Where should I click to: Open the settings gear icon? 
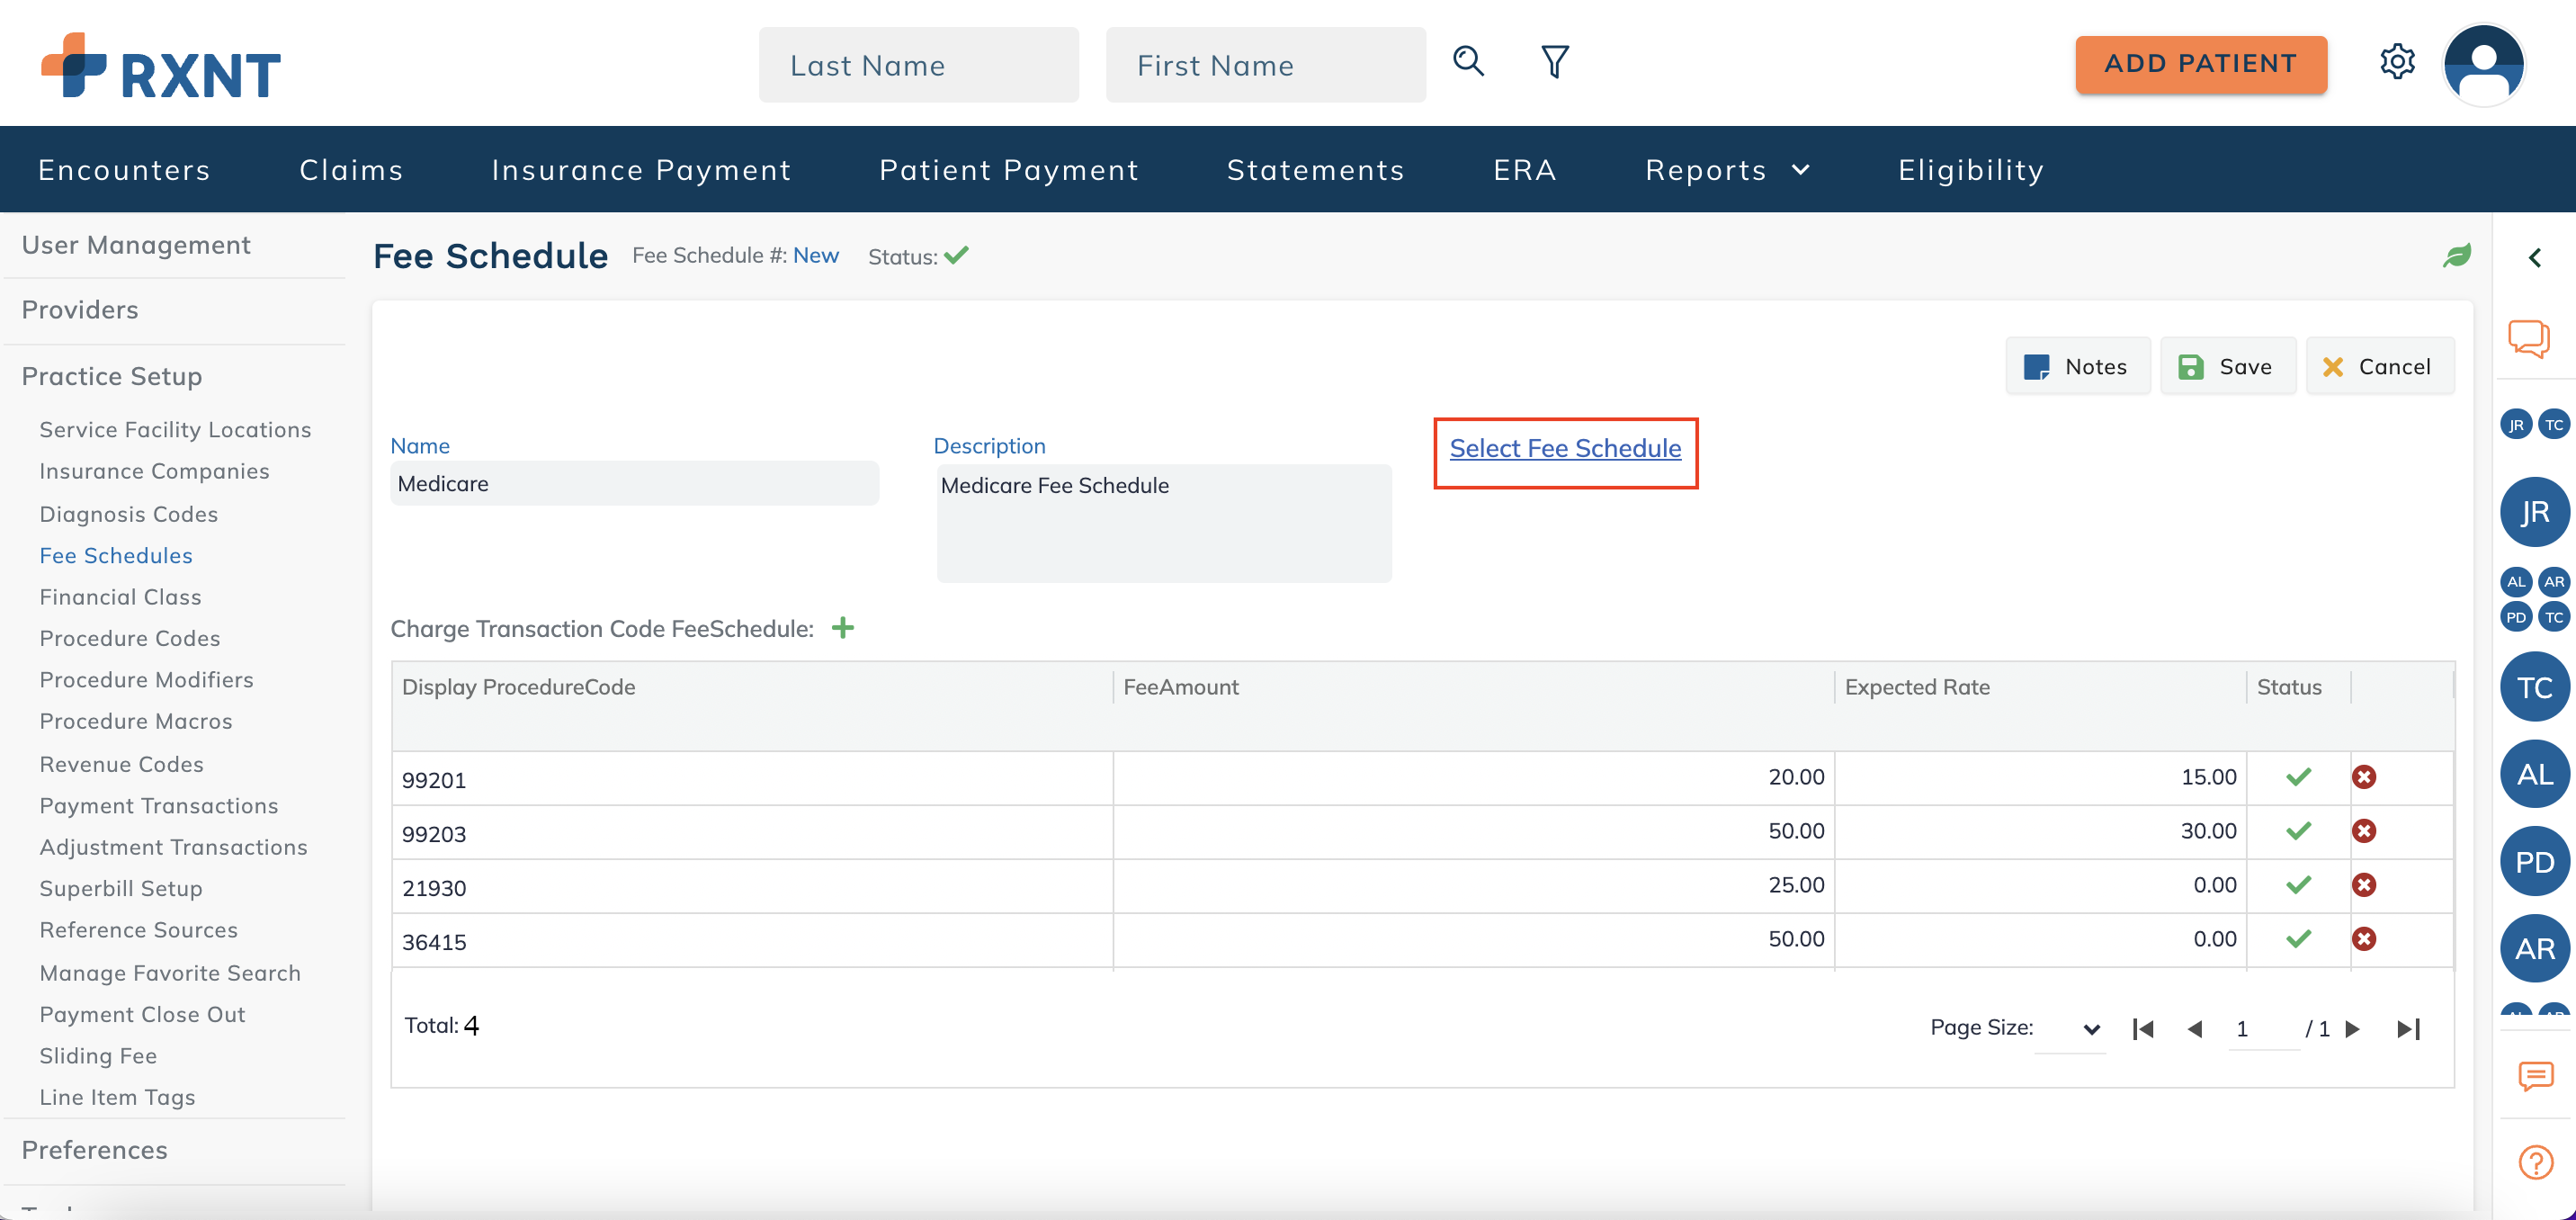[2397, 62]
